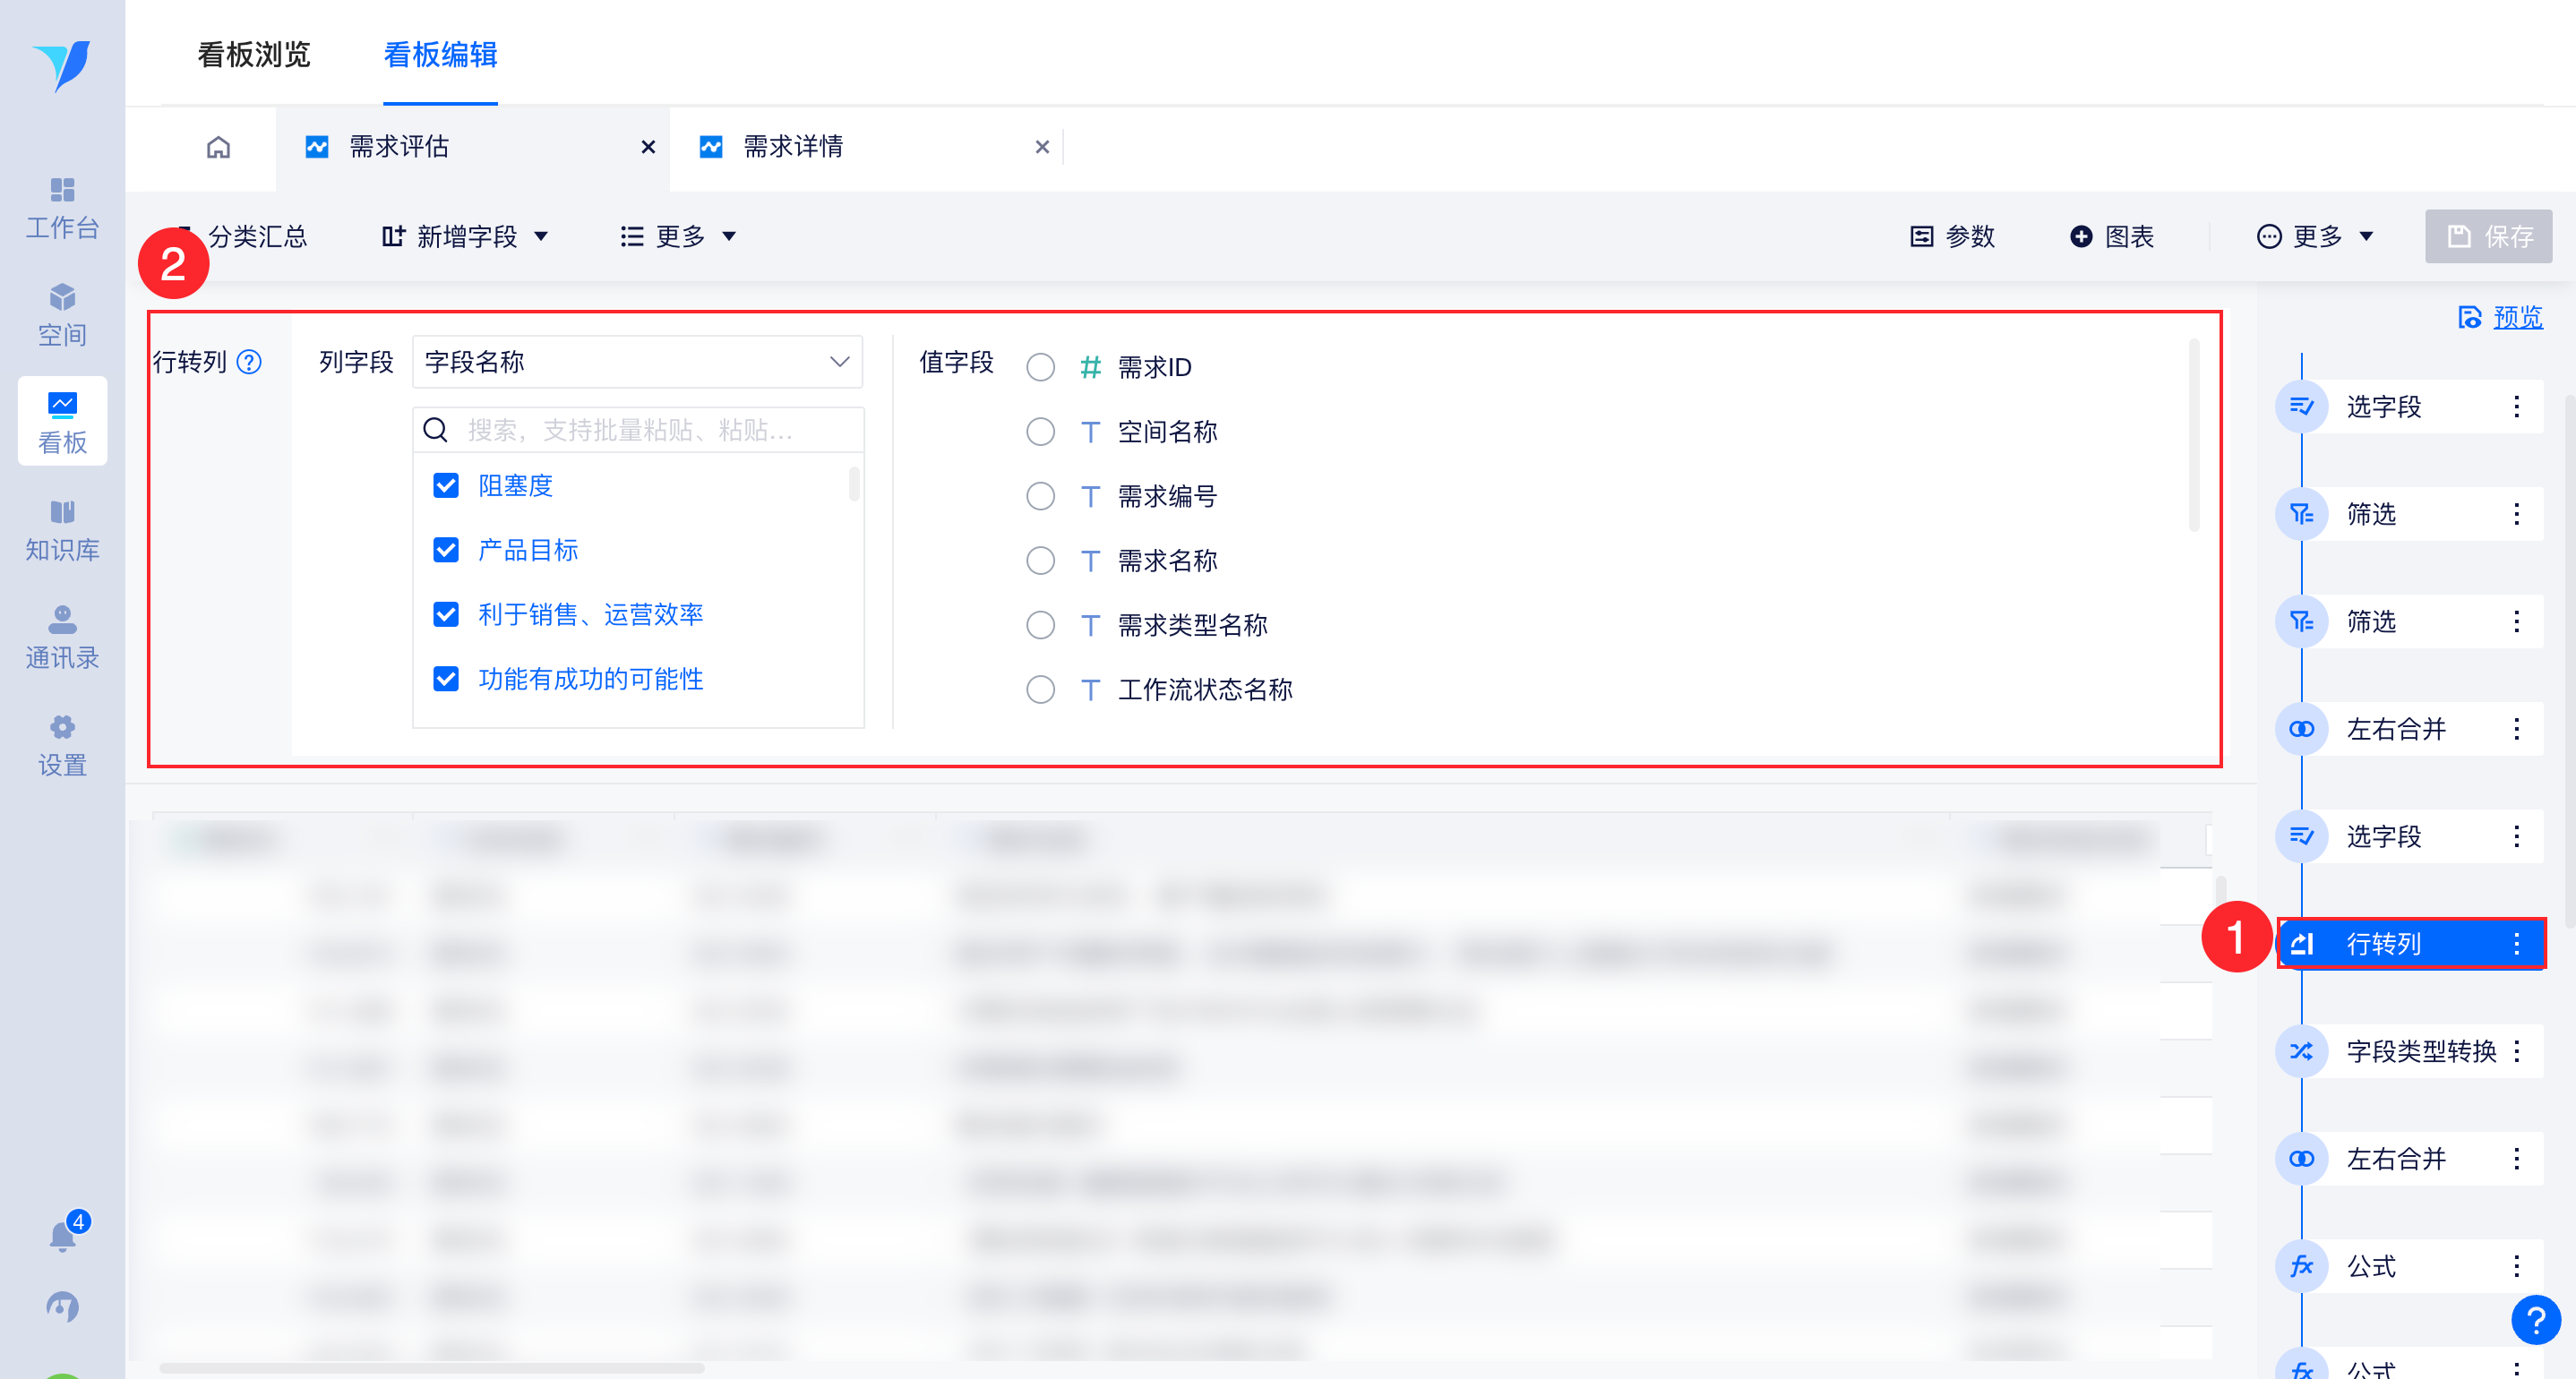Viewport: 2576px width, 1379px height.
Task: Click the notification bell icon
Action: (62, 1236)
